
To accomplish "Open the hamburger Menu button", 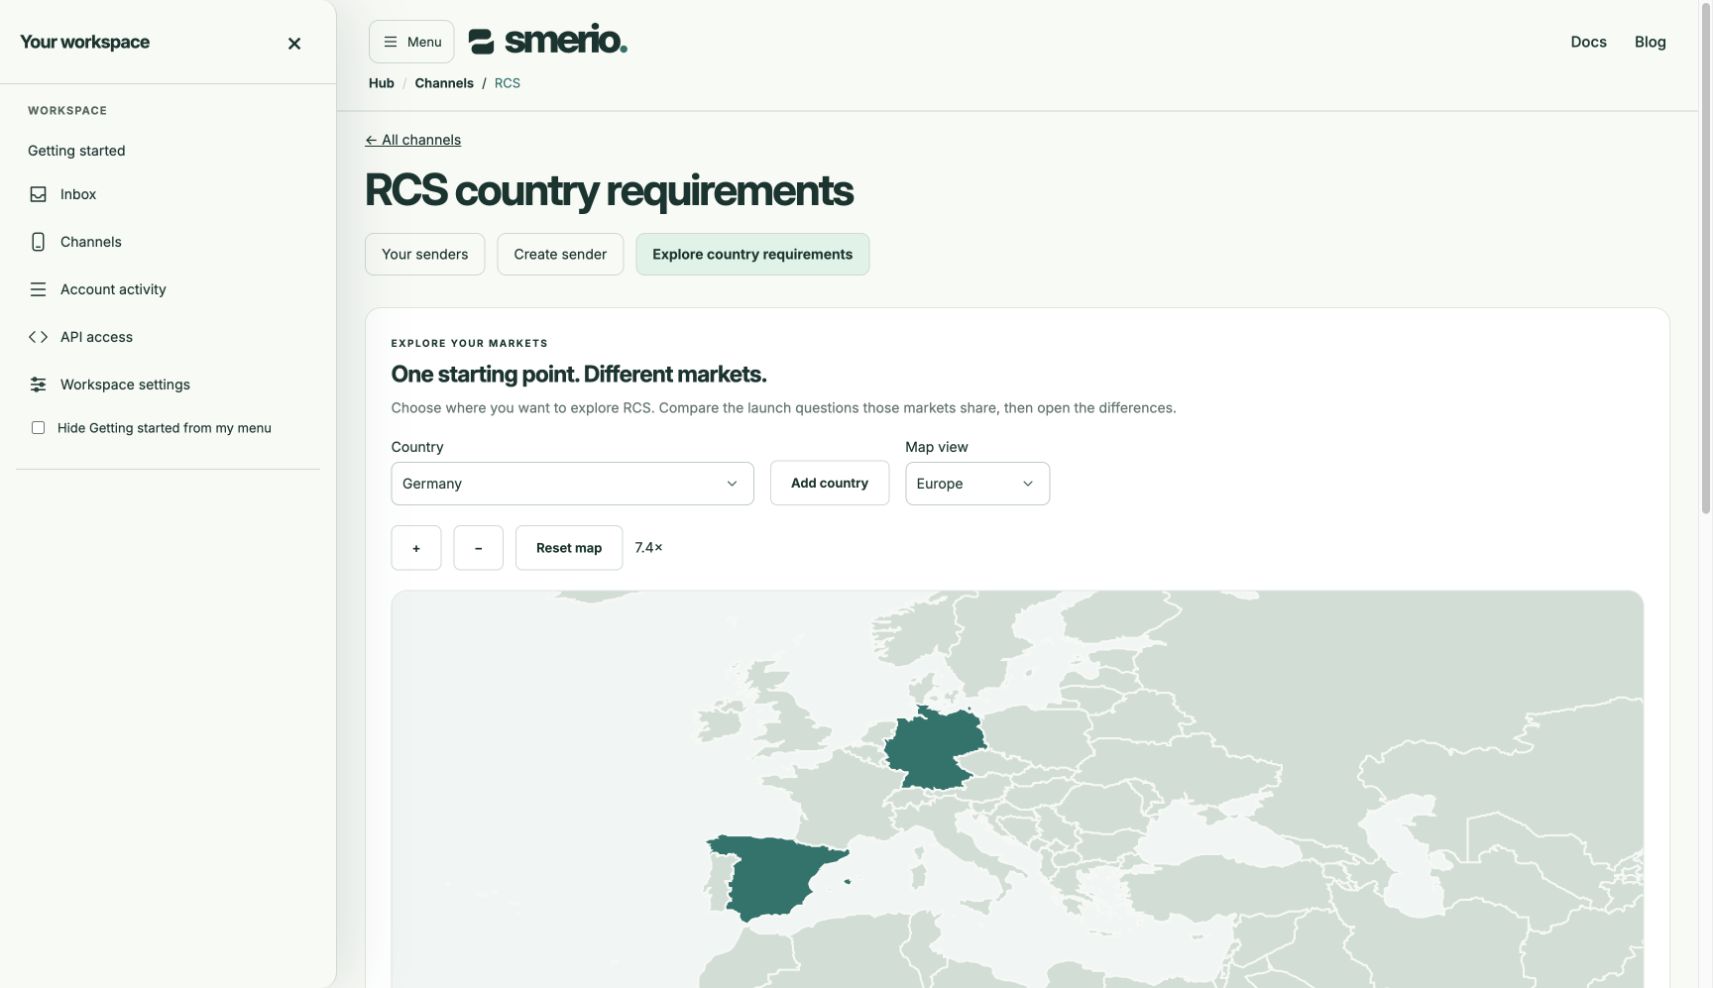I will tap(412, 42).
